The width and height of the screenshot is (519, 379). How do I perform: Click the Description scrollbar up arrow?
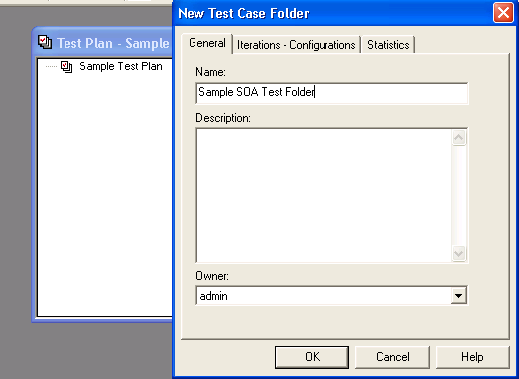(459, 137)
